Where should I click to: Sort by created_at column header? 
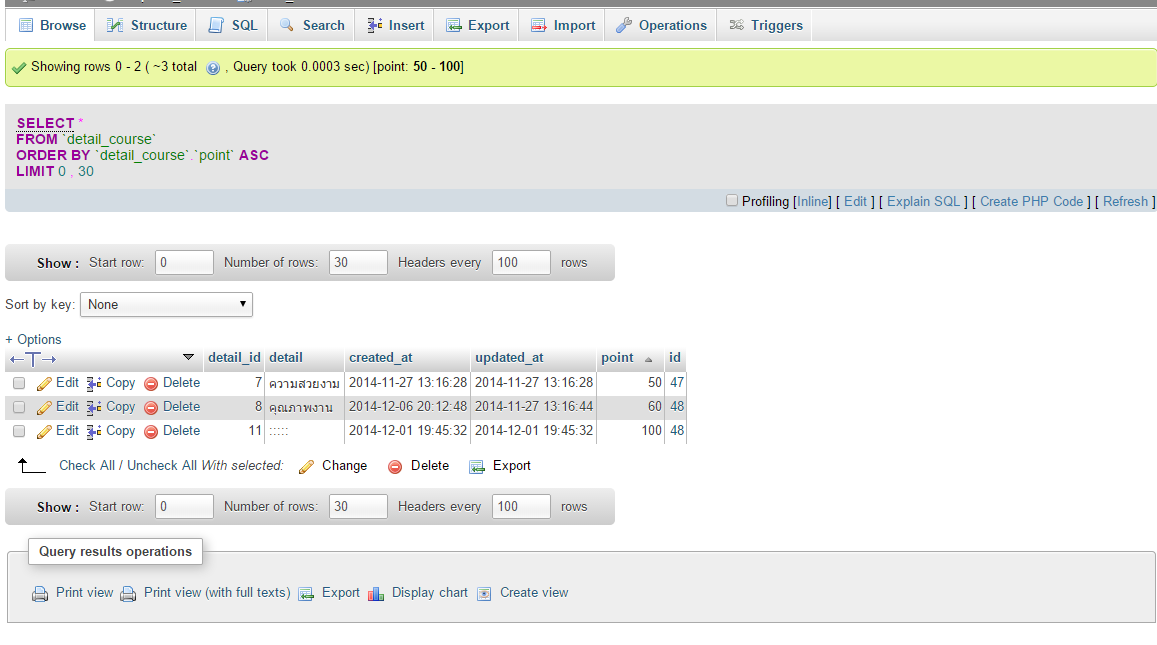381,357
